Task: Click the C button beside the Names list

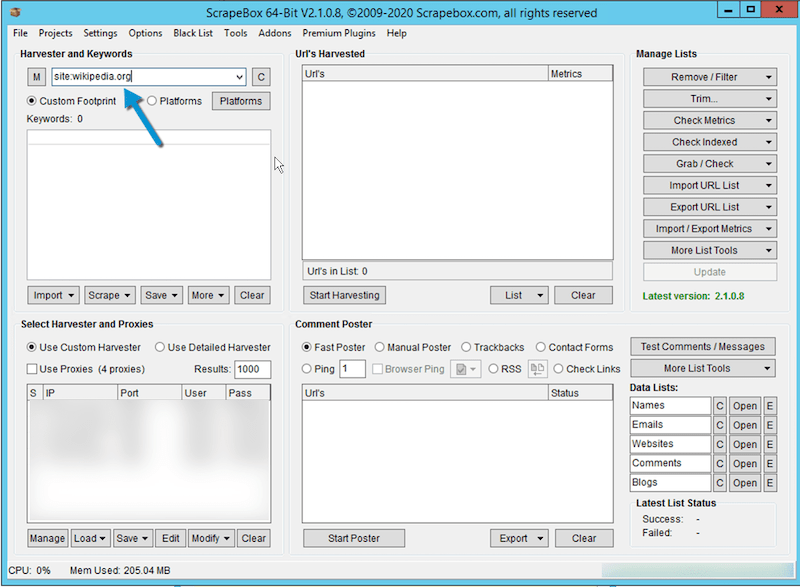Action: [719, 406]
